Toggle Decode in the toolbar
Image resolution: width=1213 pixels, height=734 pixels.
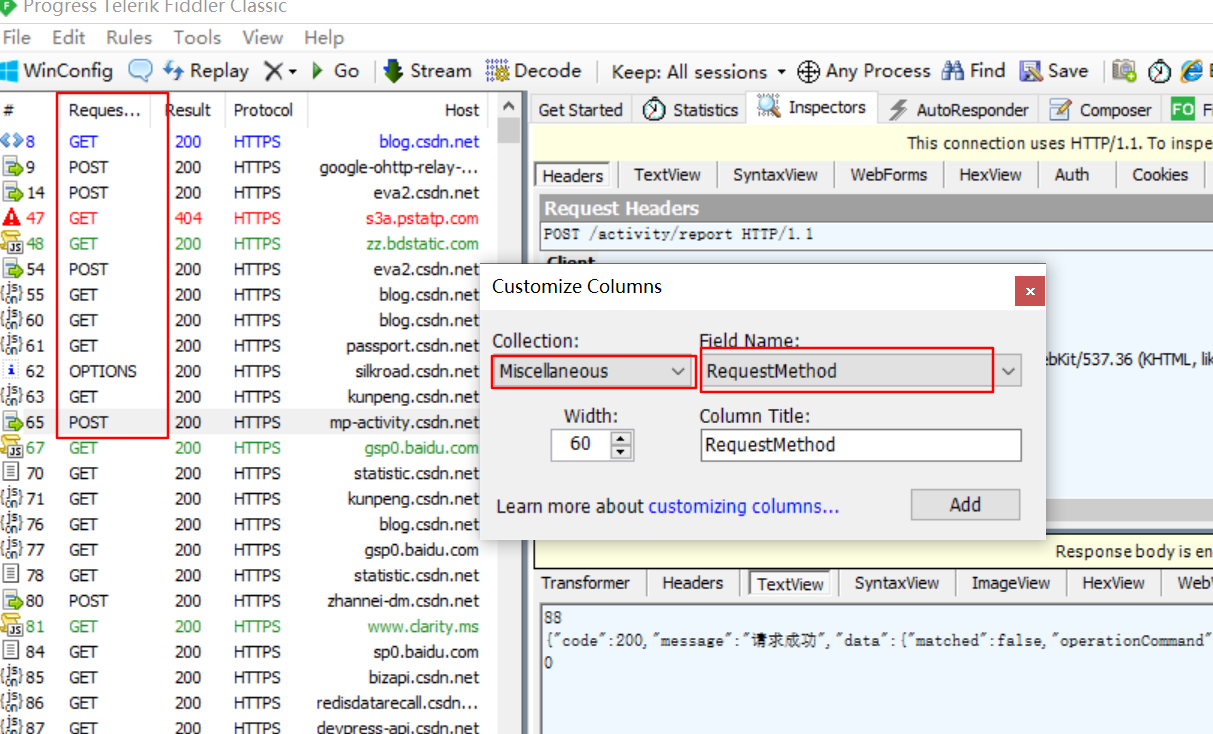(x=533, y=71)
